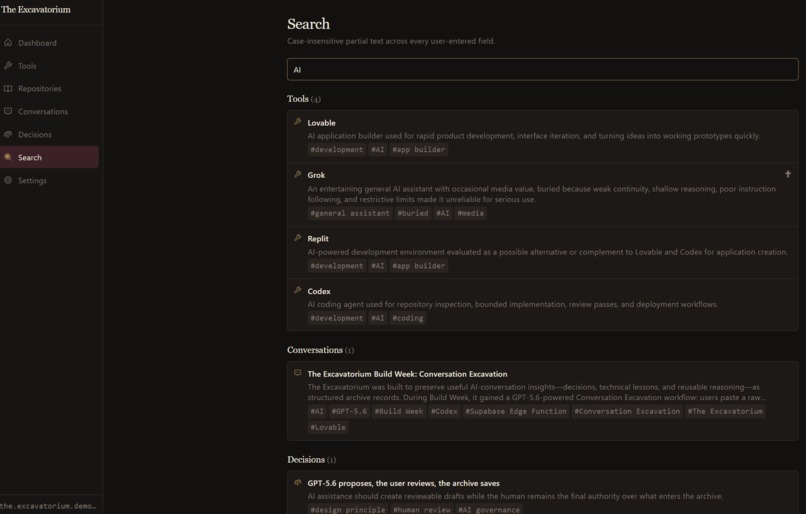This screenshot has height=514, width=806.
Task: Click the #The Excavatorium tag
Action: pos(725,411)
